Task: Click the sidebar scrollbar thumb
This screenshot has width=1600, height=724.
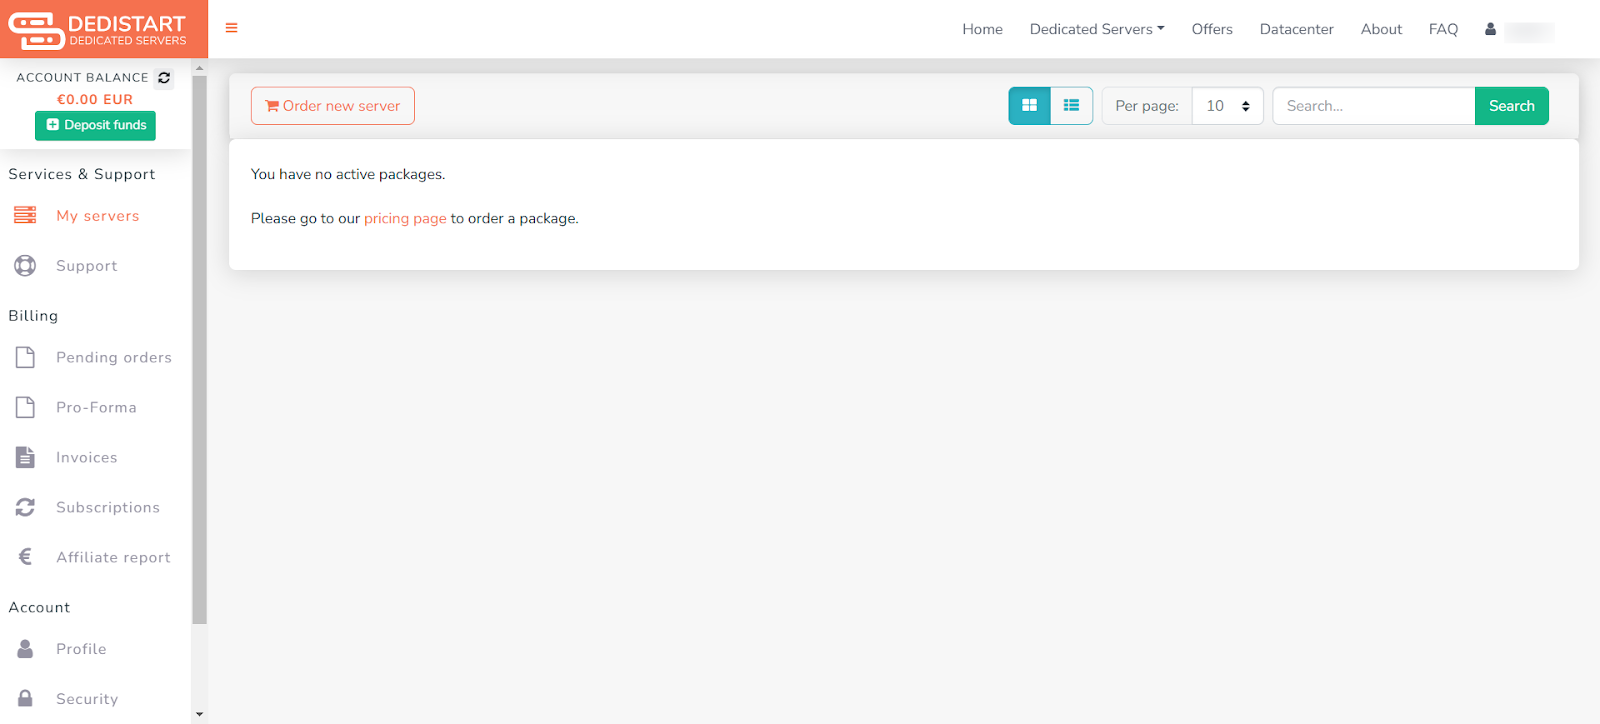Action: (199, 350)
